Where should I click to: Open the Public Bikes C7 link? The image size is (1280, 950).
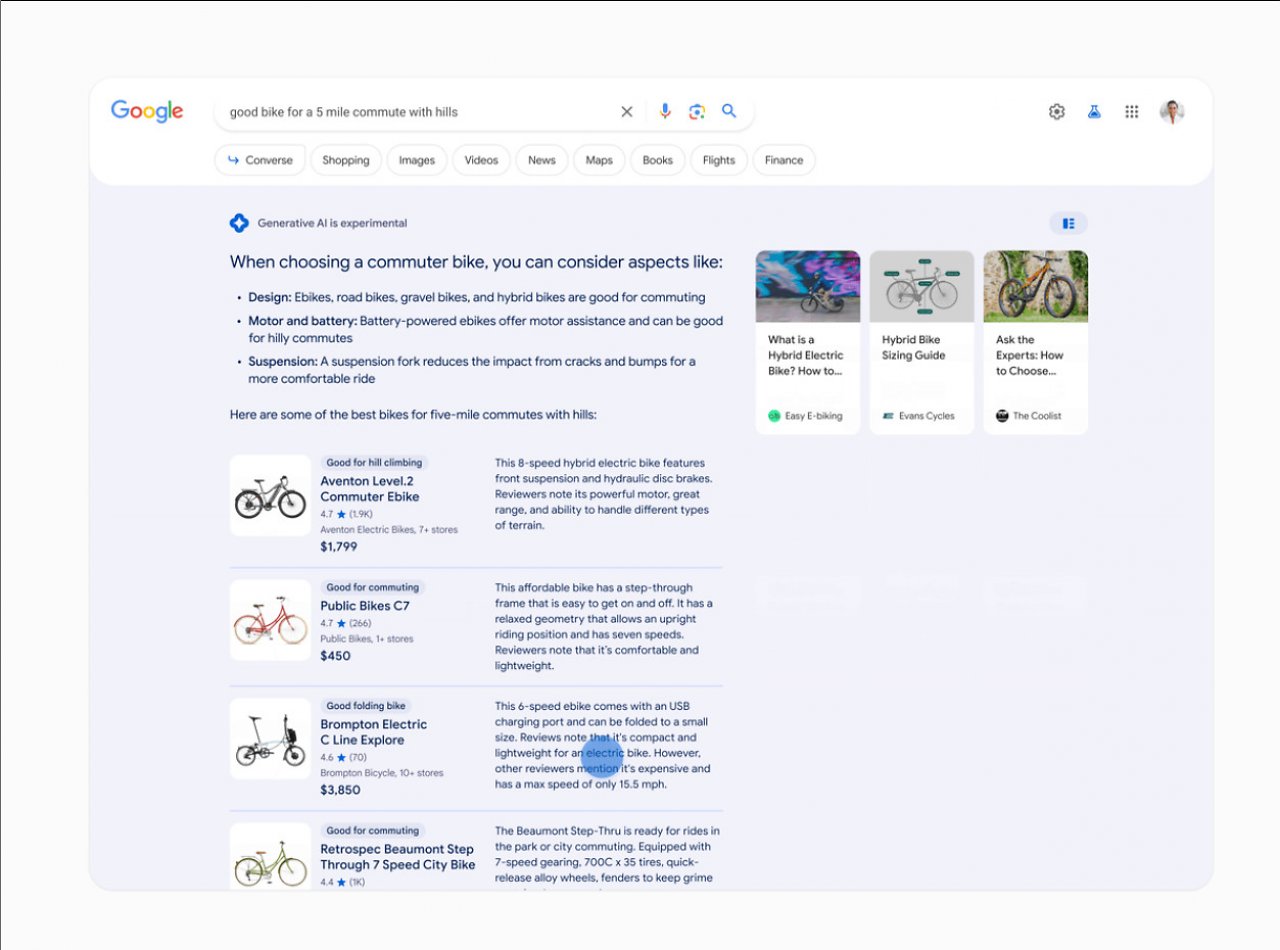pyautogui.click(x=365, y=606)
